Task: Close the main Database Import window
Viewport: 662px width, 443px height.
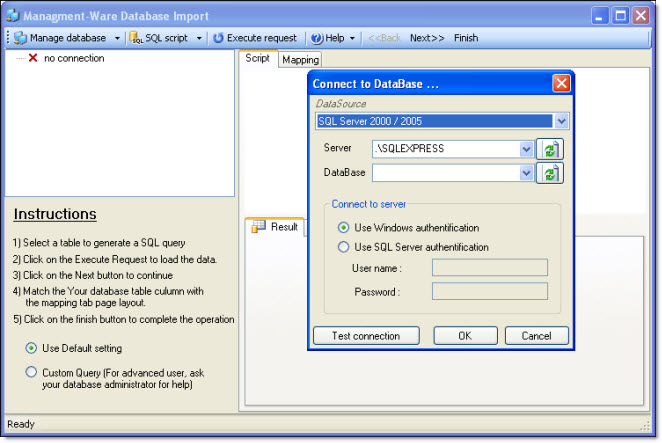Action: 641,16
